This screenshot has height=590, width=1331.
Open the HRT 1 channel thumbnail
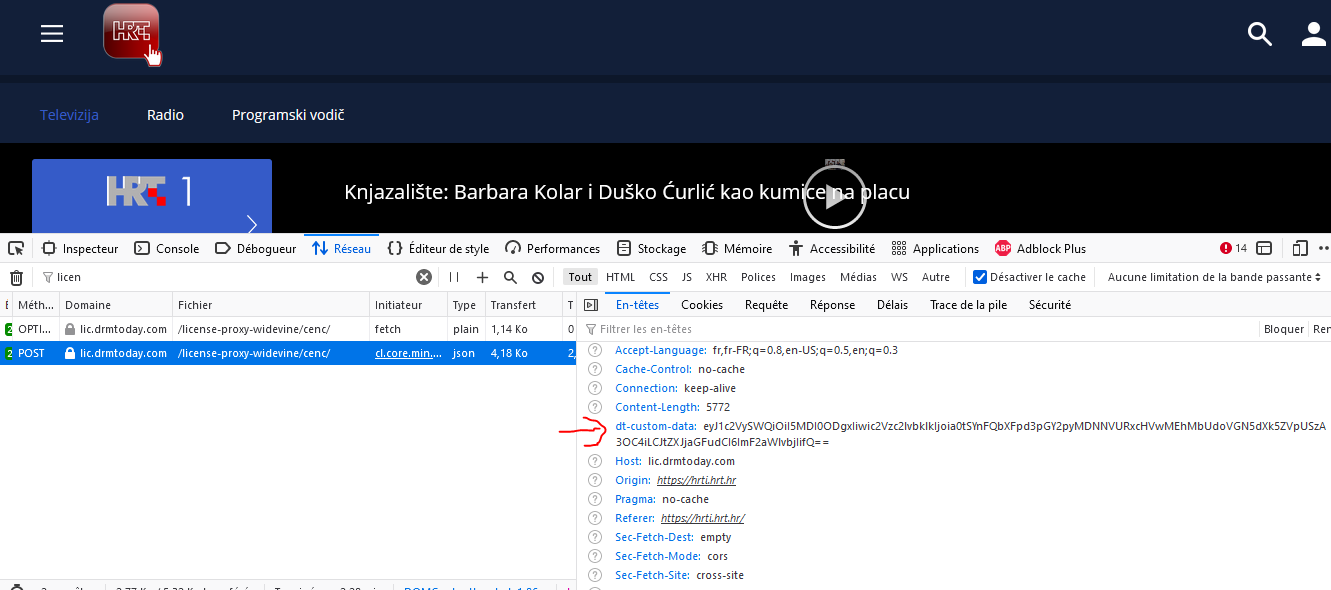point(152,196)
